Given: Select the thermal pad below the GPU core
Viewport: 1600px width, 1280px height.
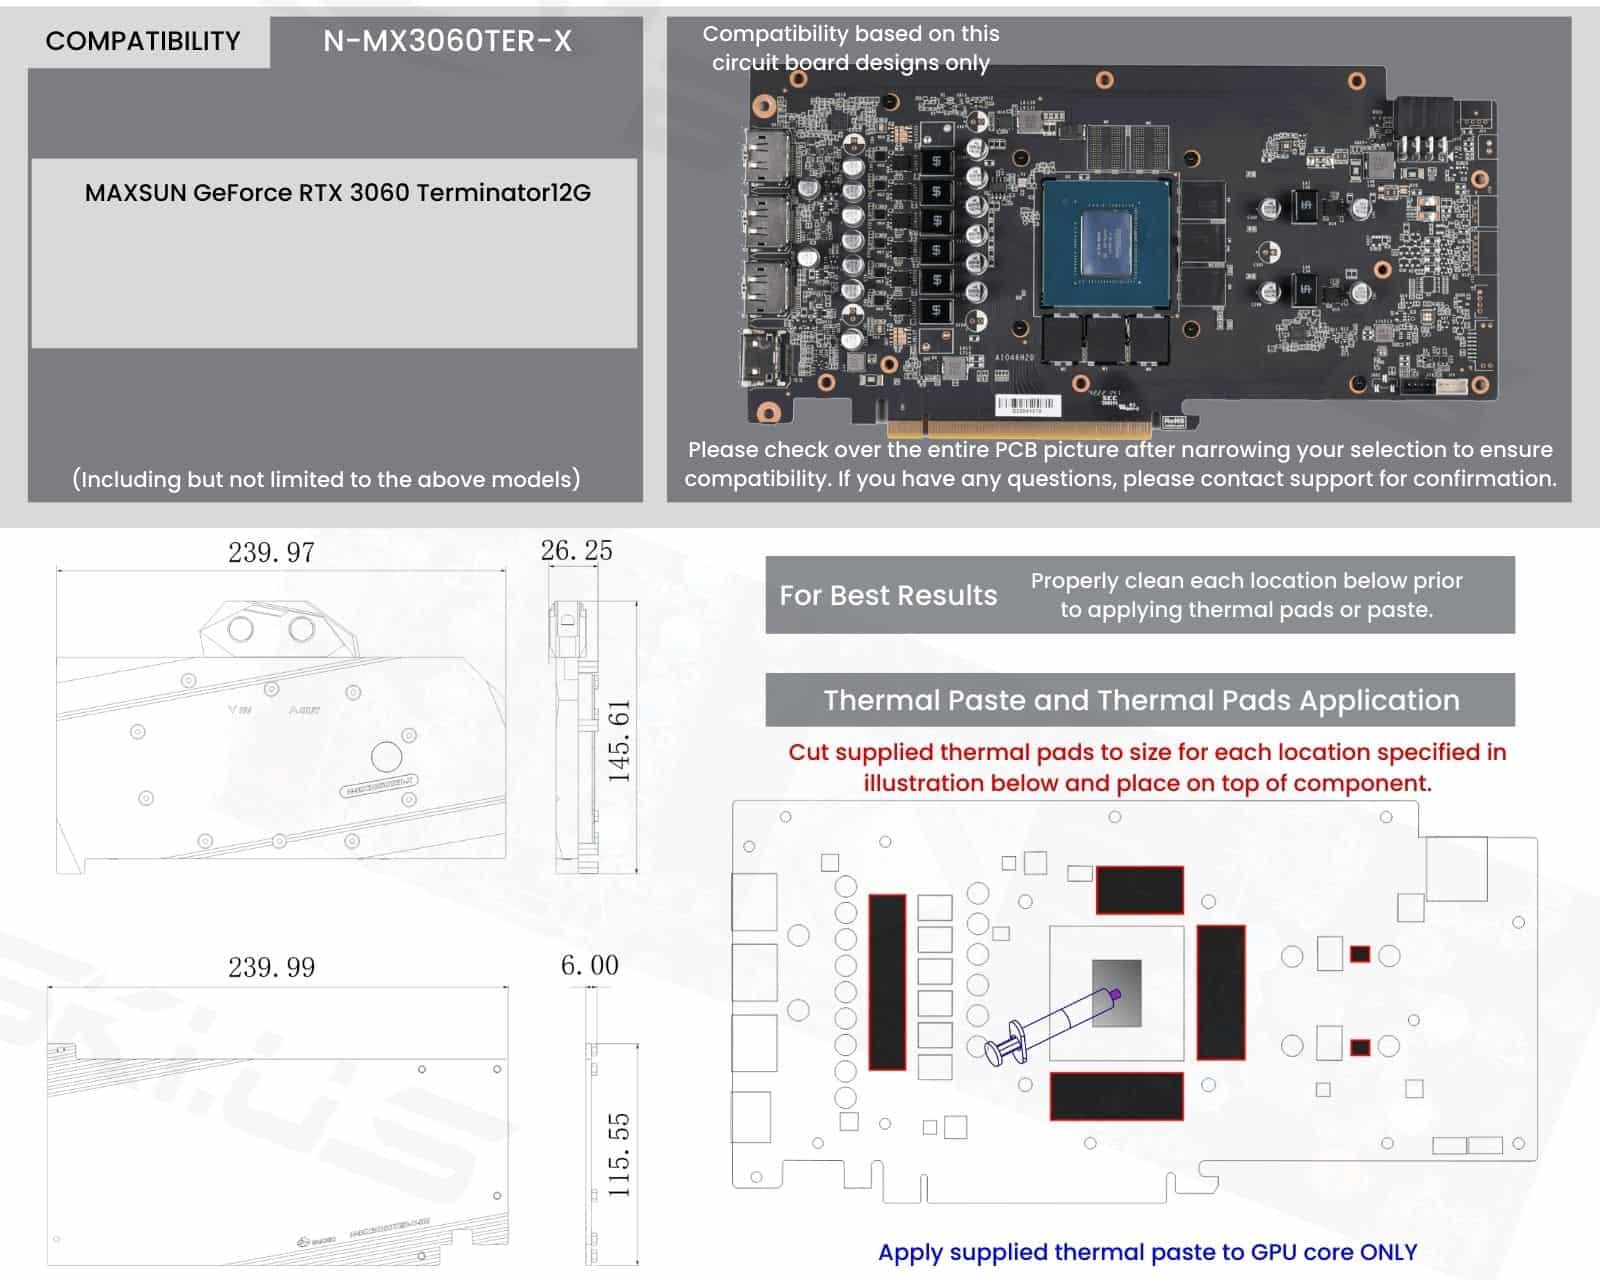Looking at the screenshot, I should 1116,1096.
